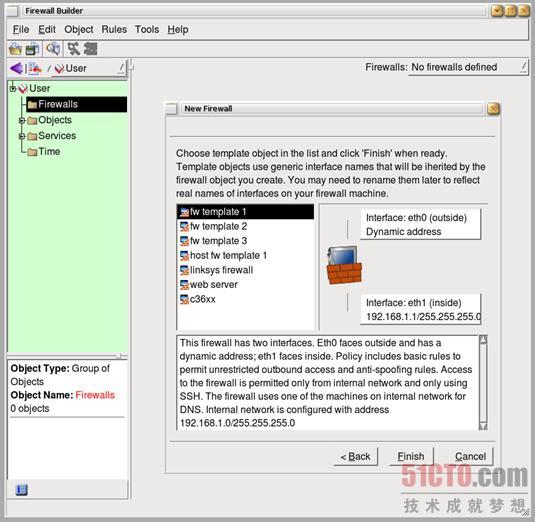Open the Rules menu

coord(114,30)
